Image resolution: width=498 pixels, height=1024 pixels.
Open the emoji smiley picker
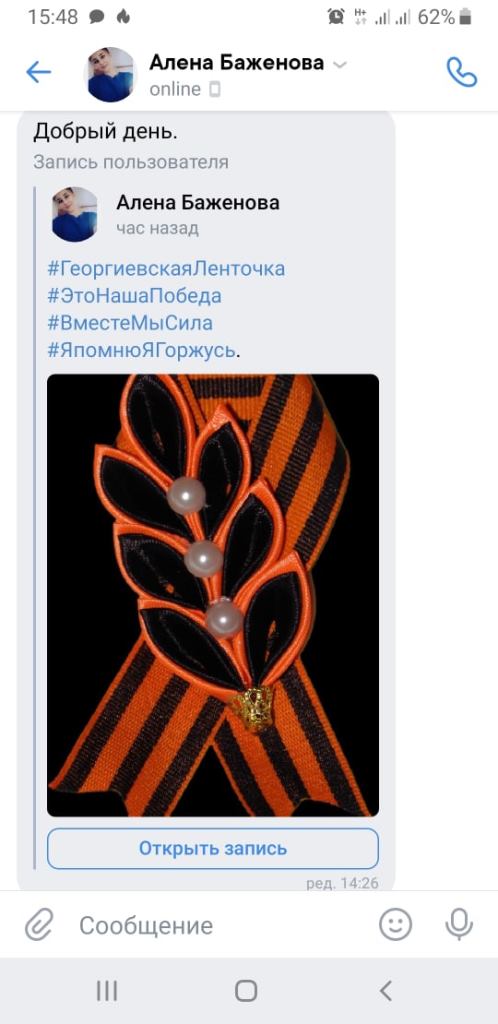[x=396, y=925]
